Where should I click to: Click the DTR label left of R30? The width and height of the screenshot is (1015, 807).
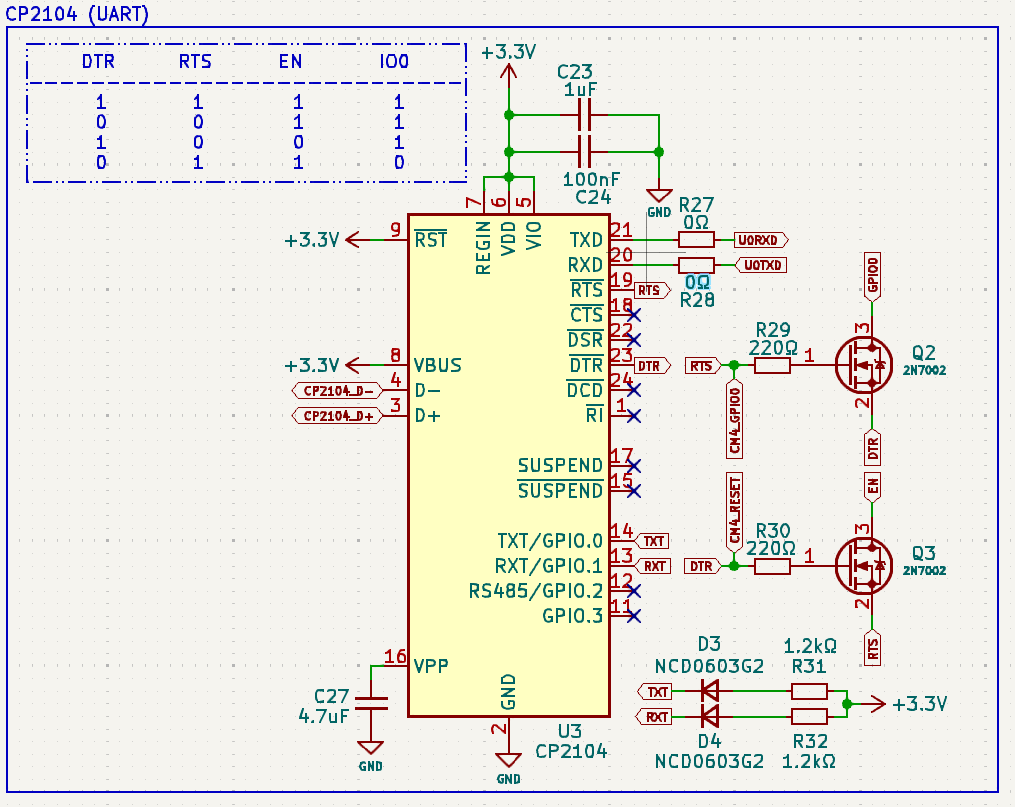click(703, 566)
